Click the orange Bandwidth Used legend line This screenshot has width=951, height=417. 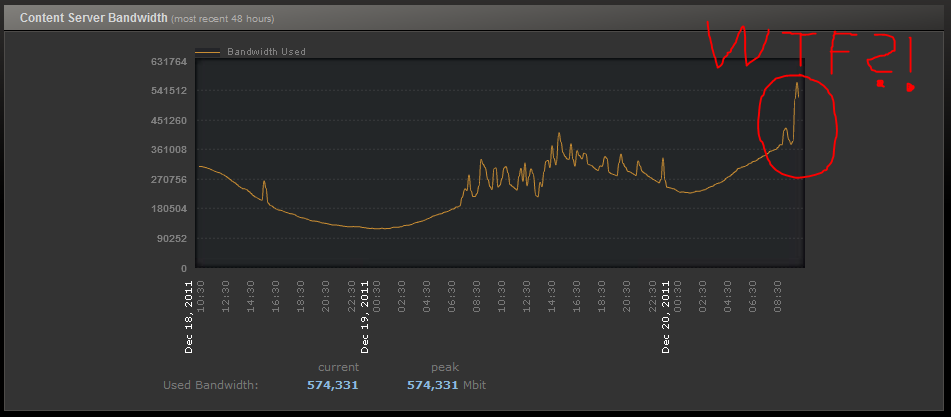click(x=208, y=51)
